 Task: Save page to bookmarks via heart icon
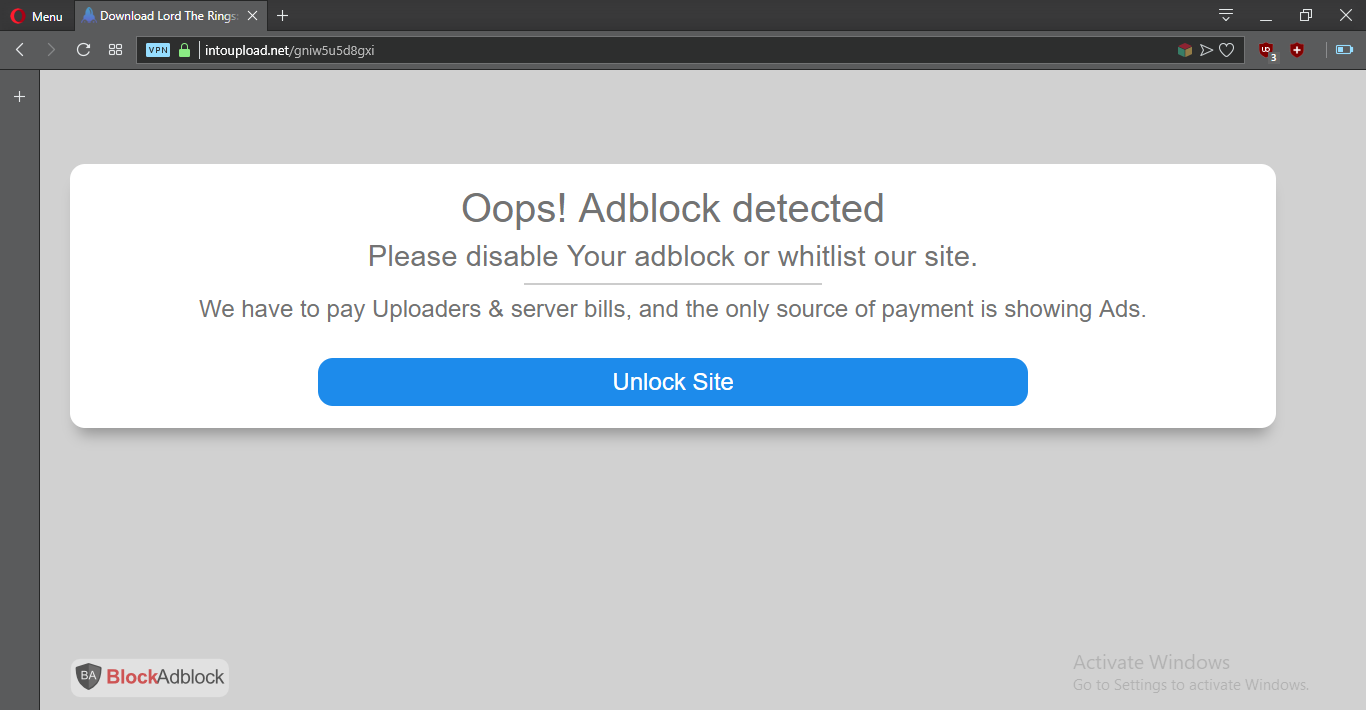(1227, 49)
